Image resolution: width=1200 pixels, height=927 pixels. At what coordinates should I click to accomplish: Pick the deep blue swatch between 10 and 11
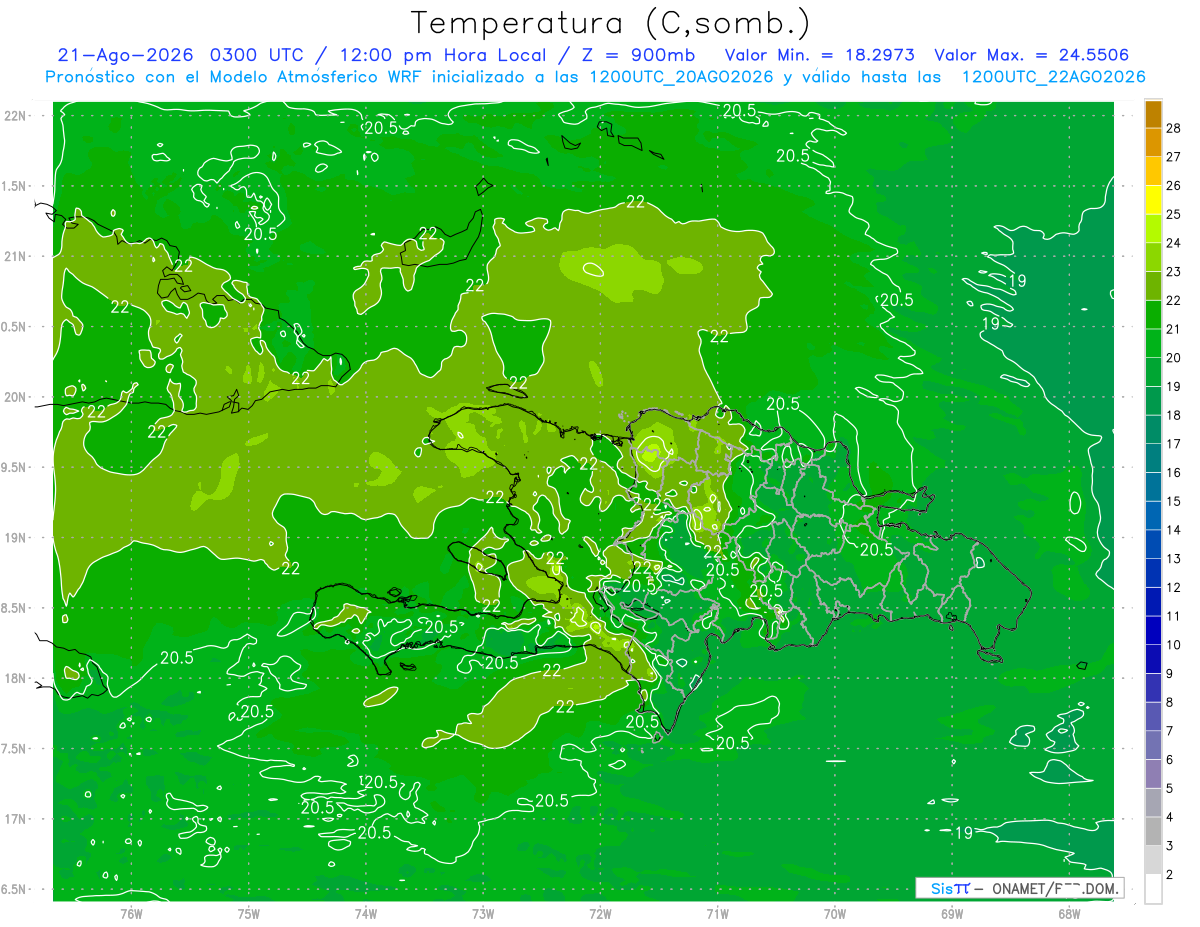1153,631
